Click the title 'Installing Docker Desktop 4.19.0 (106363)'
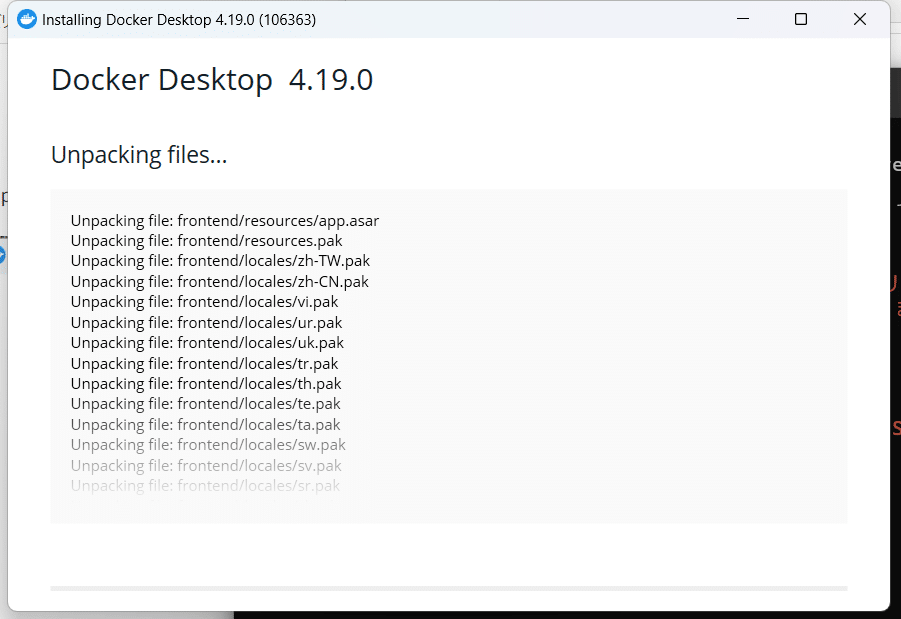 click(179, 20)
